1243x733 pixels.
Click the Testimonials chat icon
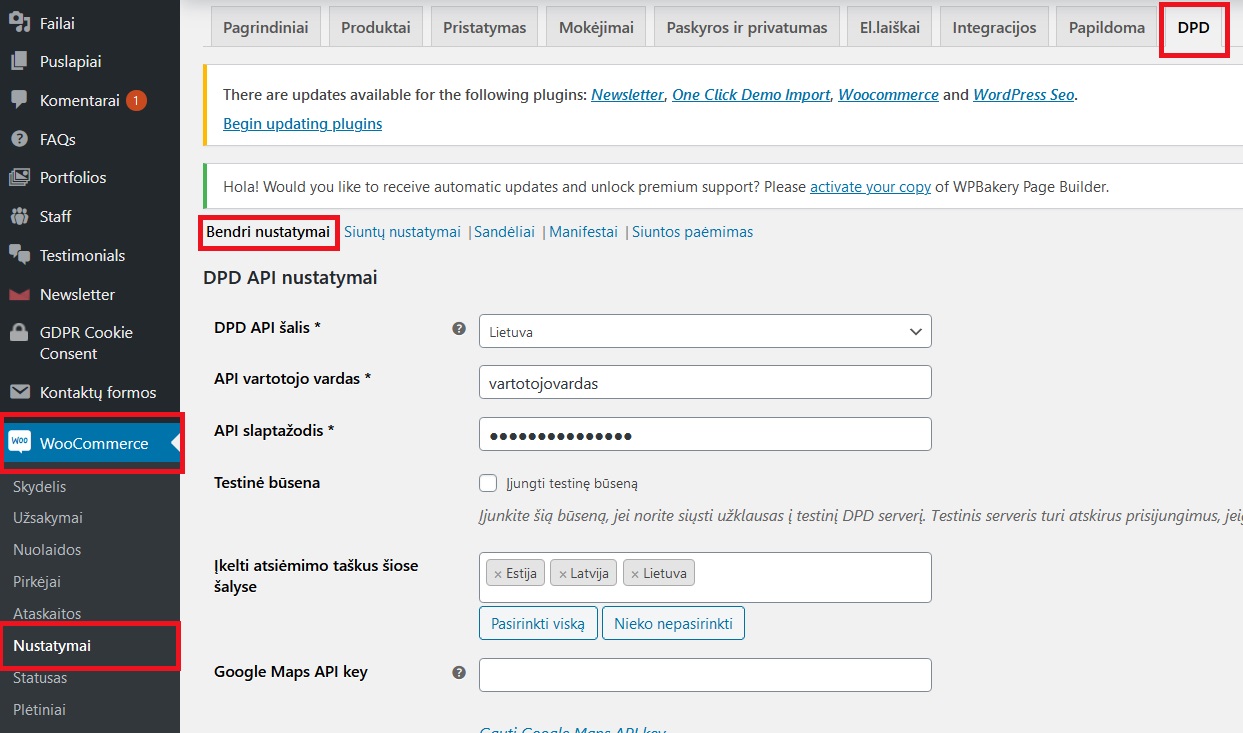tap(19, 255)
